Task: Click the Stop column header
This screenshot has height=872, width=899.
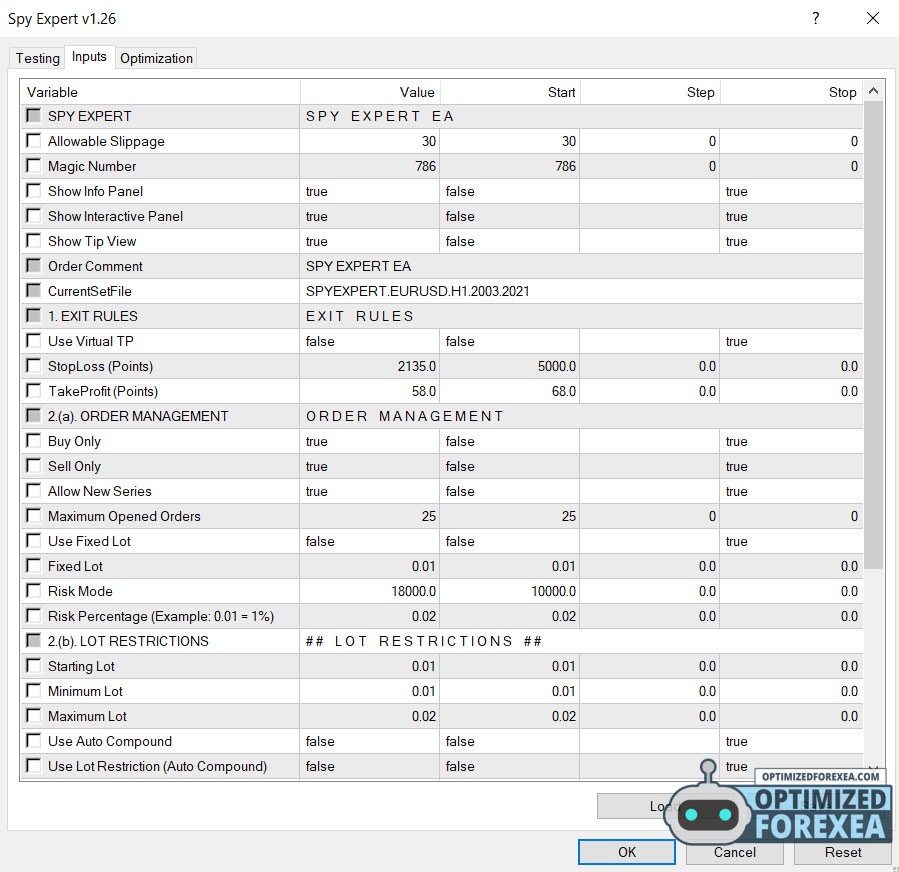Action: coord(791,92)
